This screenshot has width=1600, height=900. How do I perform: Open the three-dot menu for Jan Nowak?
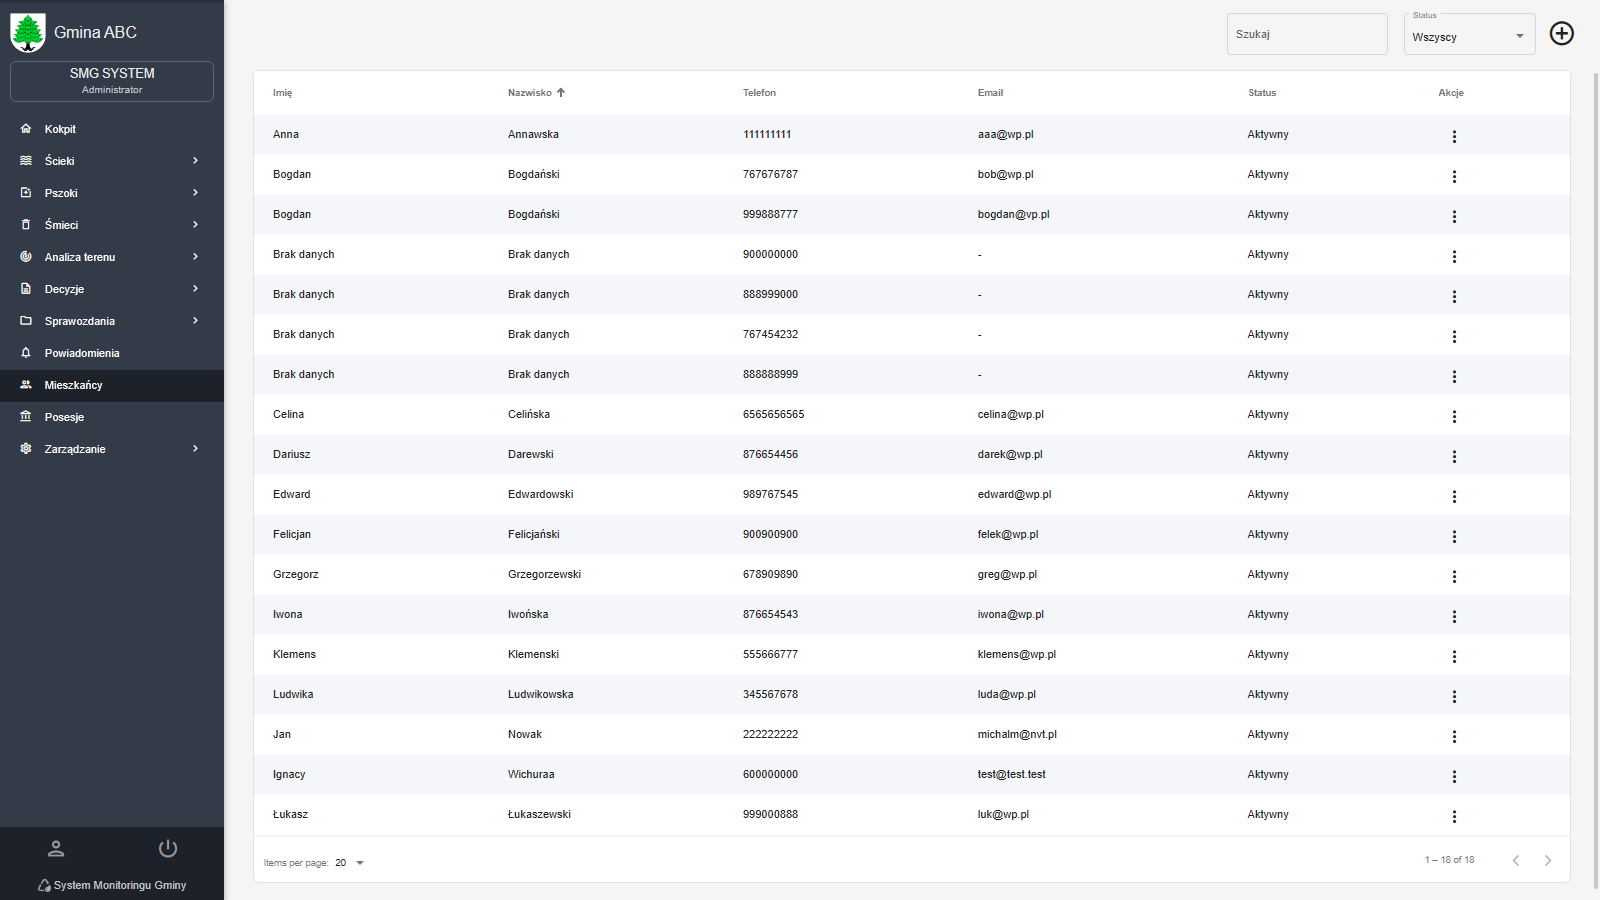[x=1454, y=736]
